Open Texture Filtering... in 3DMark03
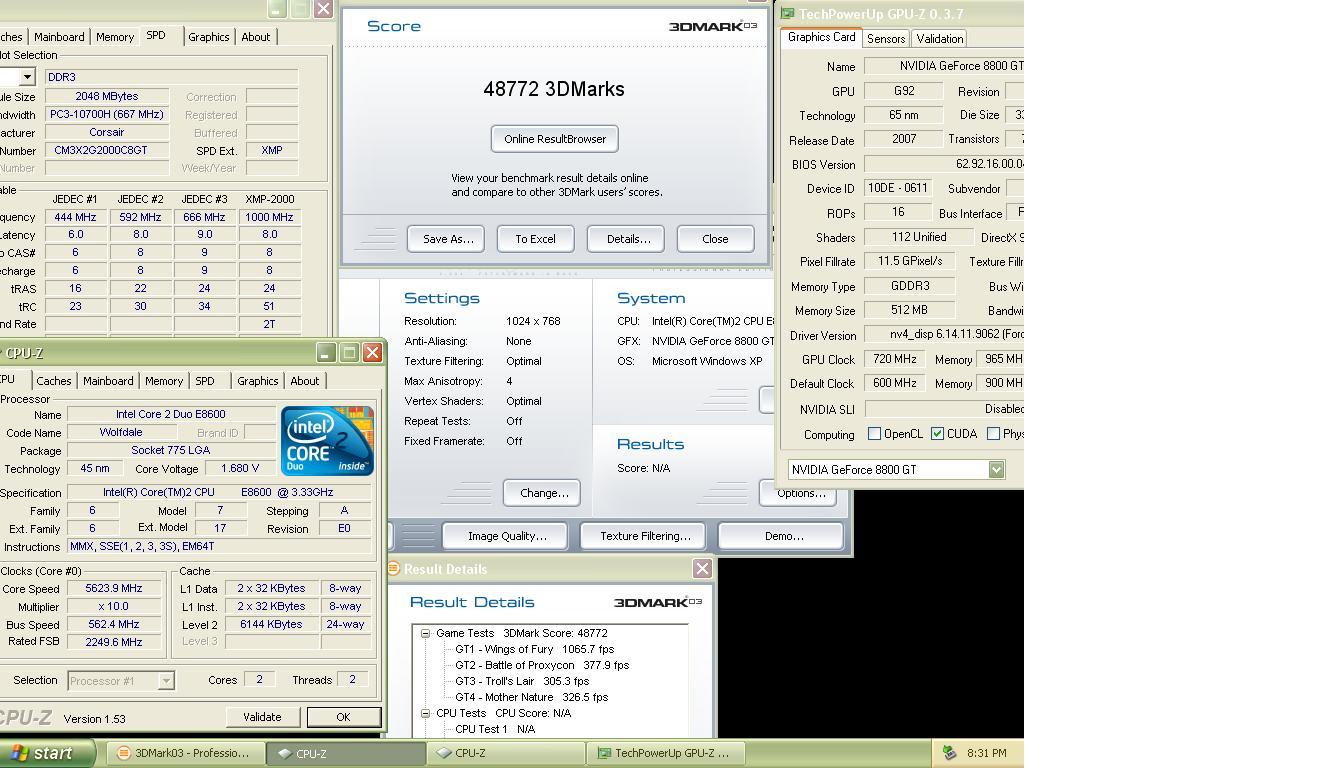The height and width of the screenshot is (768, 1317). click(644, 536)
